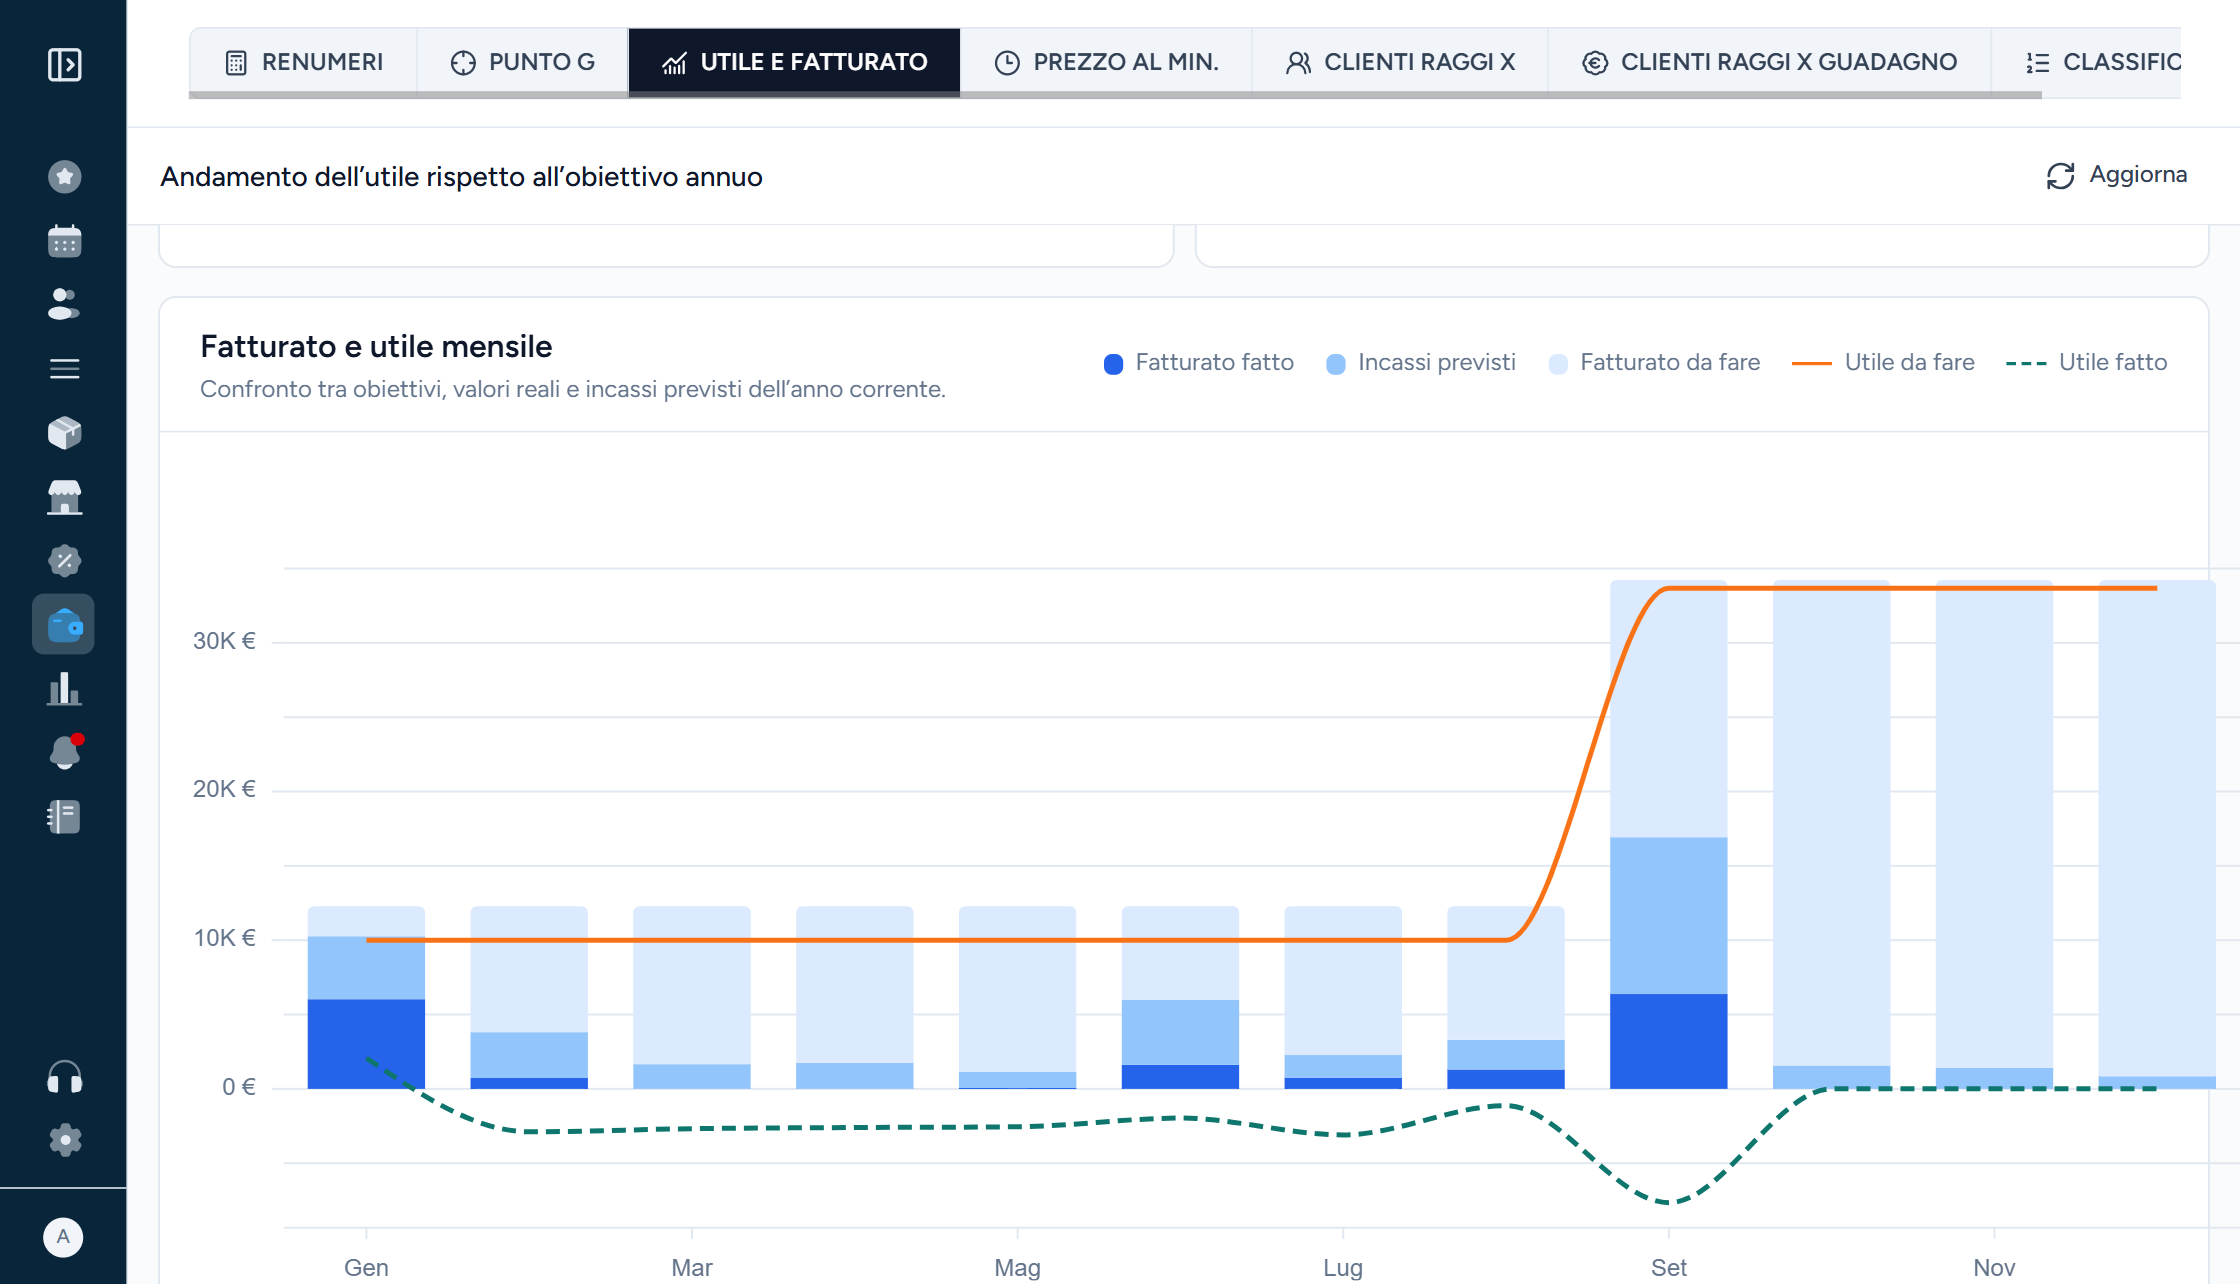The image size is (2240, 1284).
Task: Switch to the RENUMERI tab
Action: [304, 62]
